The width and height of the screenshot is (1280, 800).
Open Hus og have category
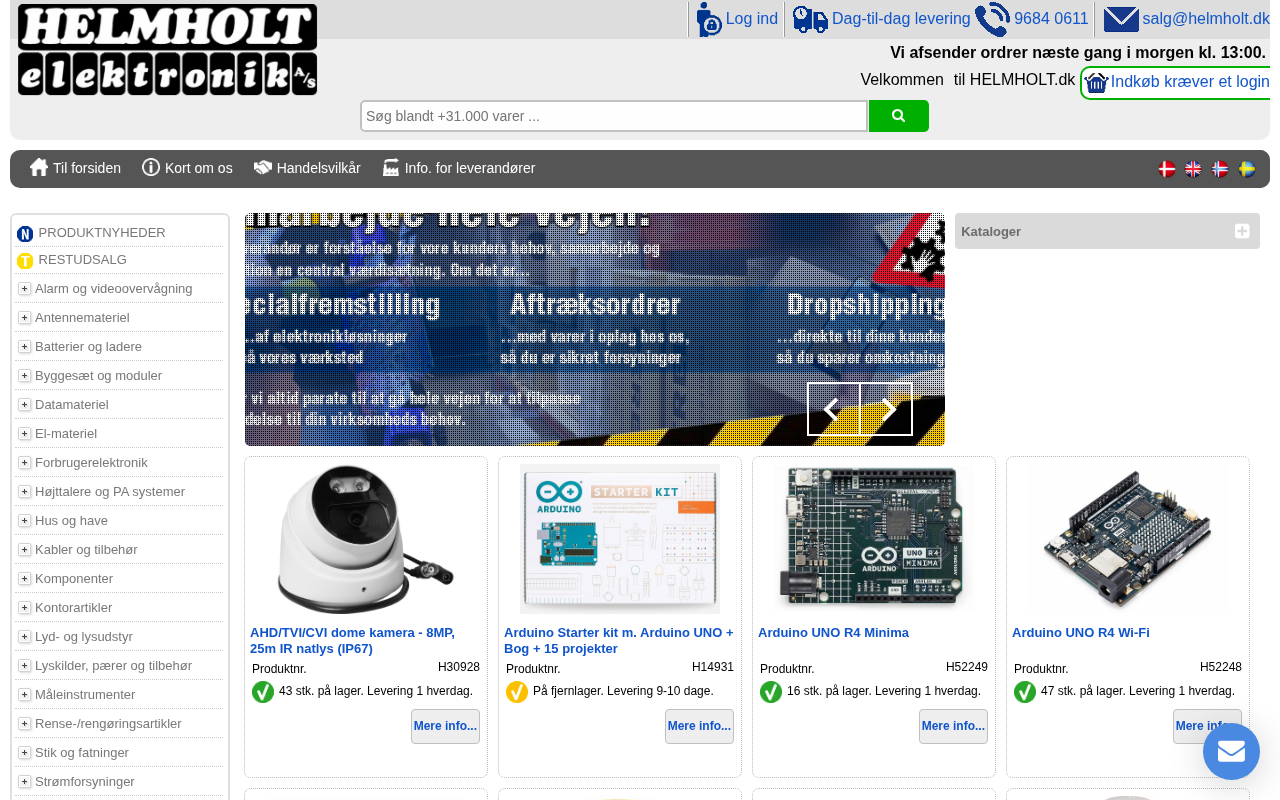coord(71,521)
